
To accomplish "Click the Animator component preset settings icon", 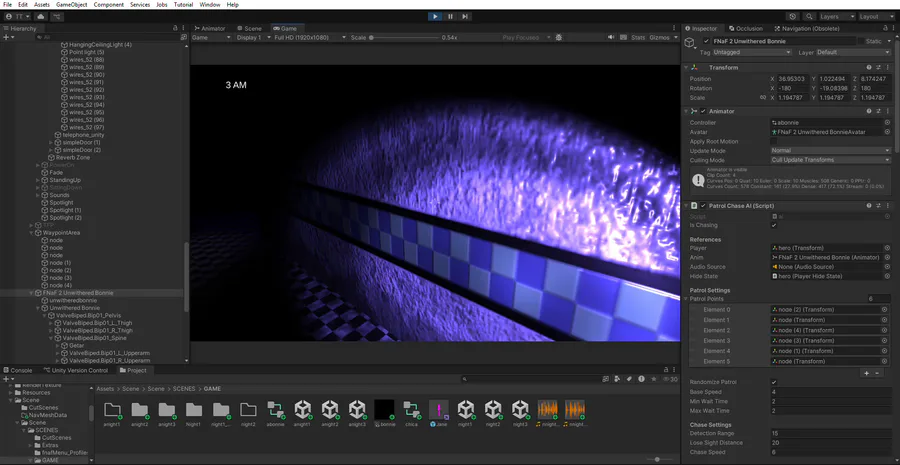I will click(878, 111).
